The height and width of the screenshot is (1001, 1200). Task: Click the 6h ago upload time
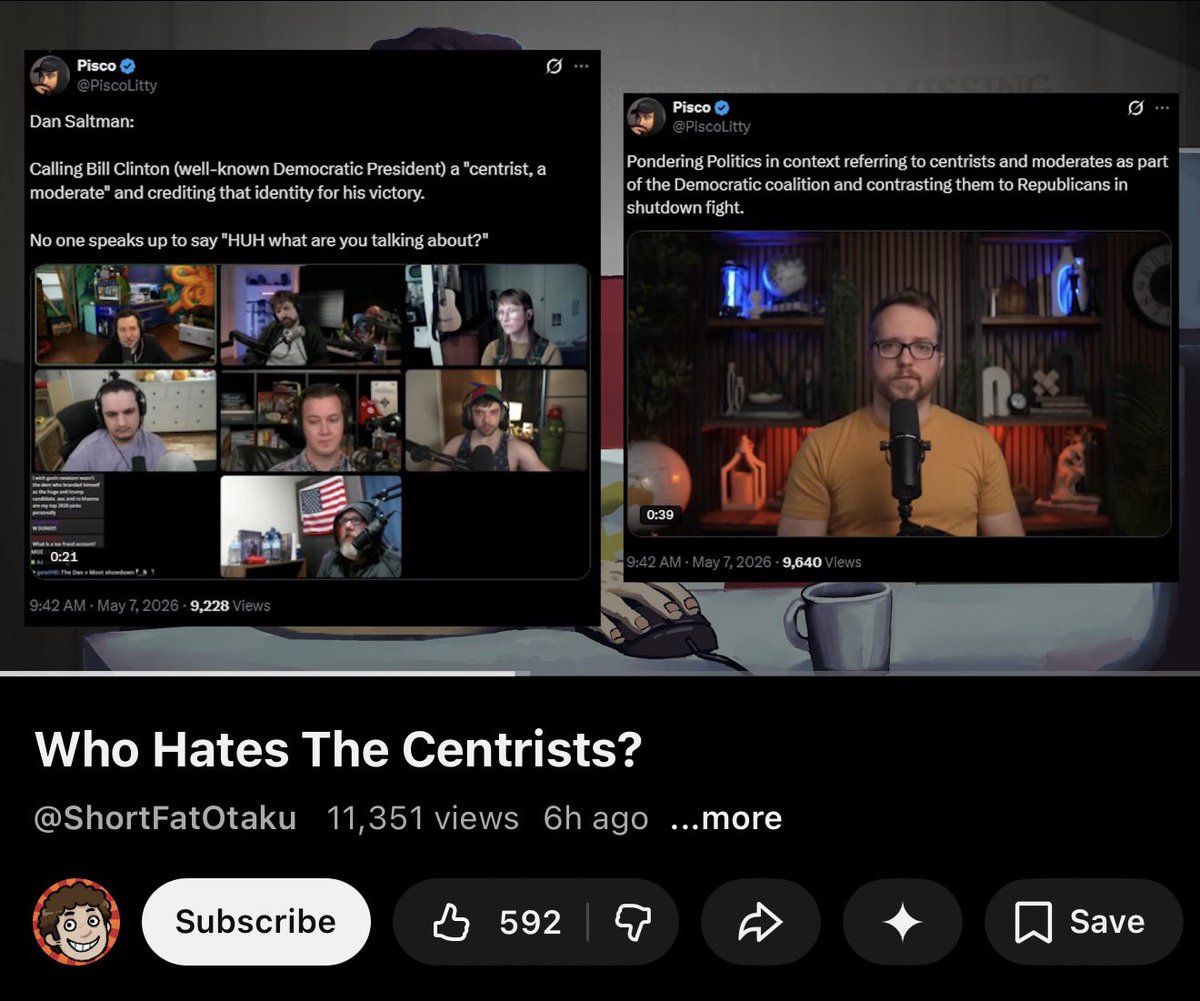pyautogui.click(x=595, y=818)
